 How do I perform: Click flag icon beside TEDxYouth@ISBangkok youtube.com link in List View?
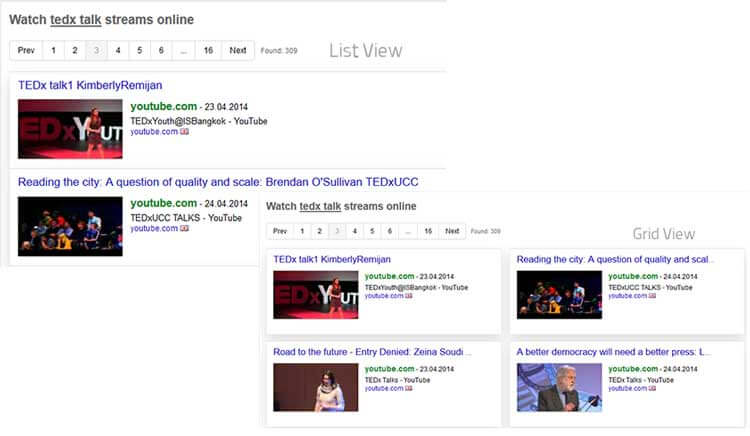[x=185, y=131]
